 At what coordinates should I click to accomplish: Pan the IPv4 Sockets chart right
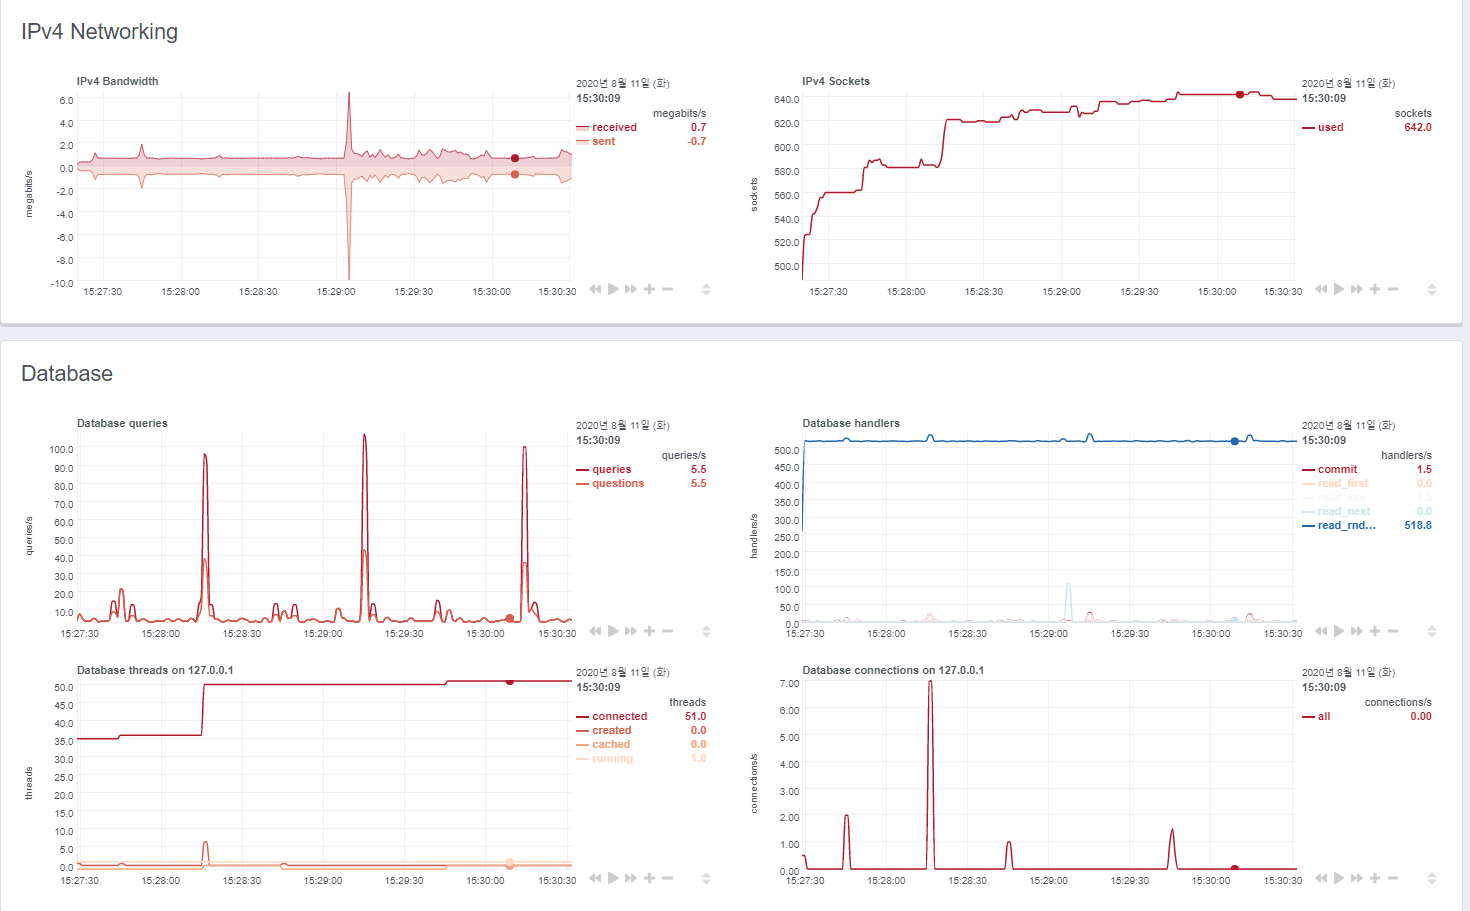[1357, 289]
